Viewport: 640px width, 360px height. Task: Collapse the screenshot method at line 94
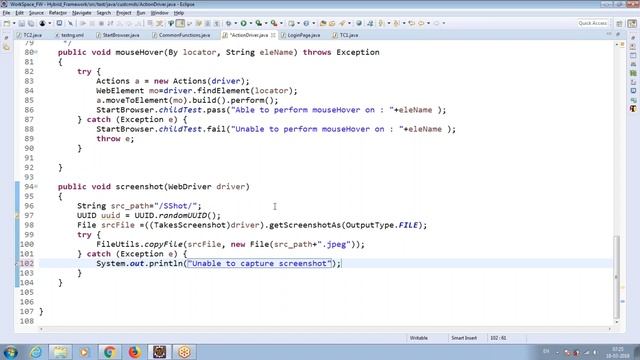click(36, 187)
